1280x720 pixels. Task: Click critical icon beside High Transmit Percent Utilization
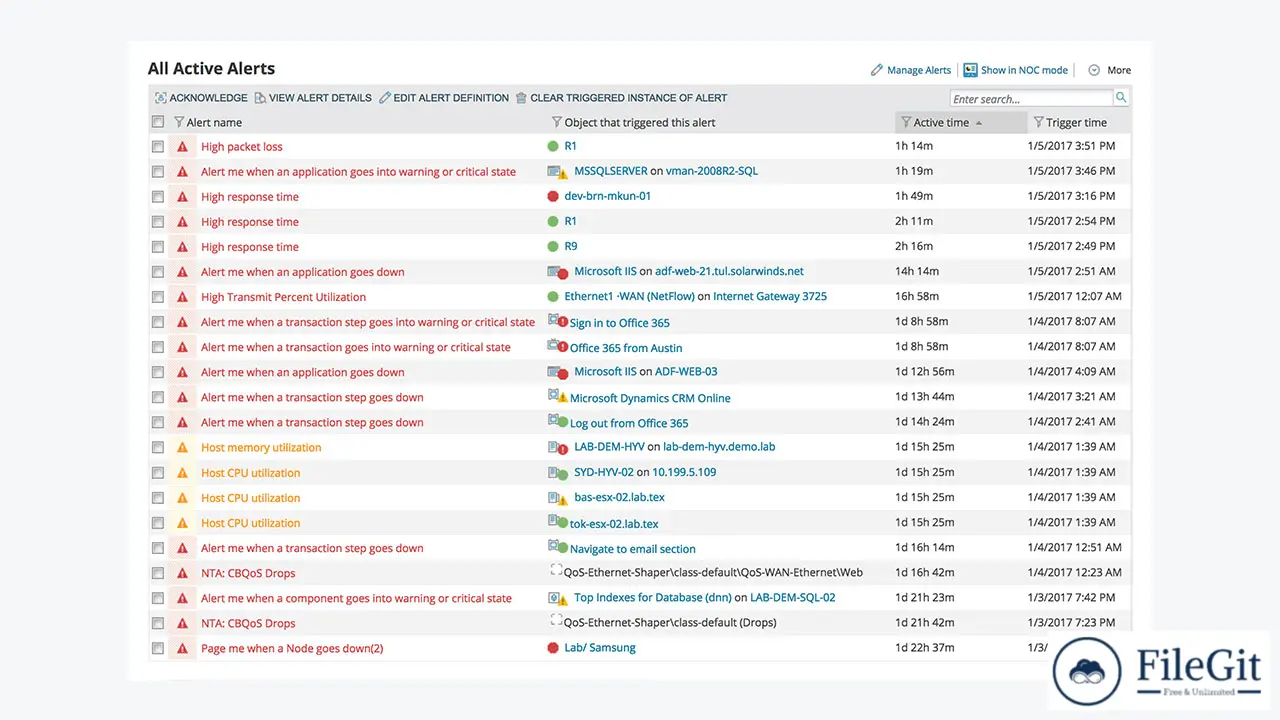point(182,297)
